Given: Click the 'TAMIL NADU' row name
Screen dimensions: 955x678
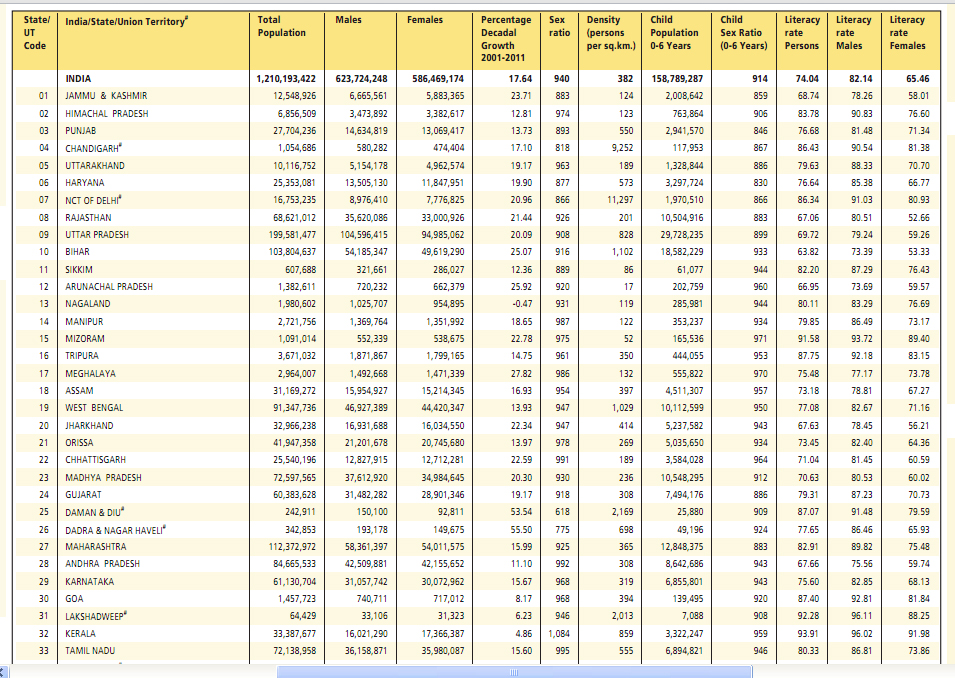Looking at the screenshot, I should pyautogui.click(x=90, y=651).
